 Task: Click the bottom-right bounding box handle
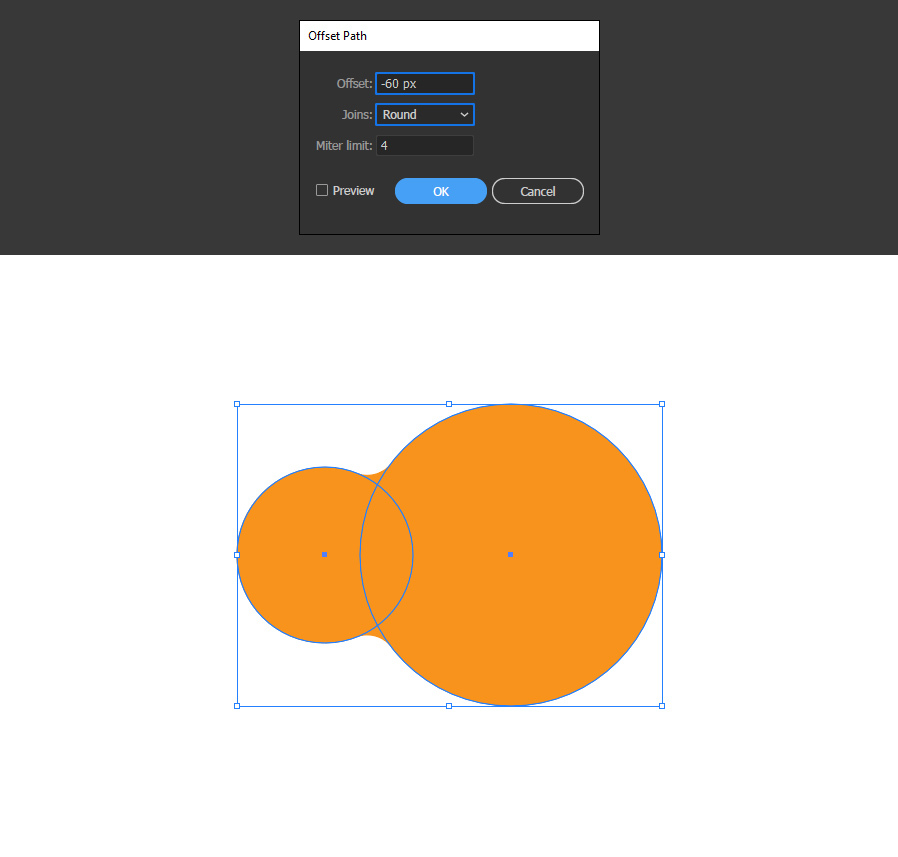[662, 706]
